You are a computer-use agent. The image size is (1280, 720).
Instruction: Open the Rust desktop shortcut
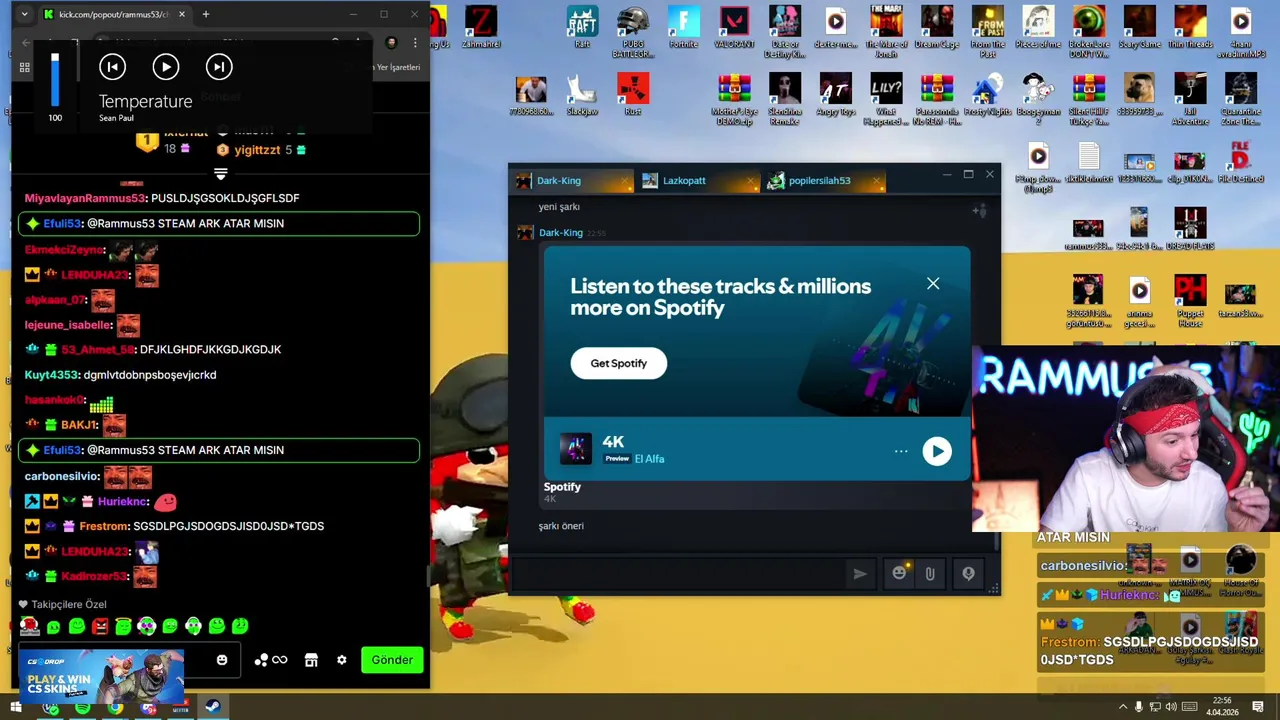coord(632,95)
